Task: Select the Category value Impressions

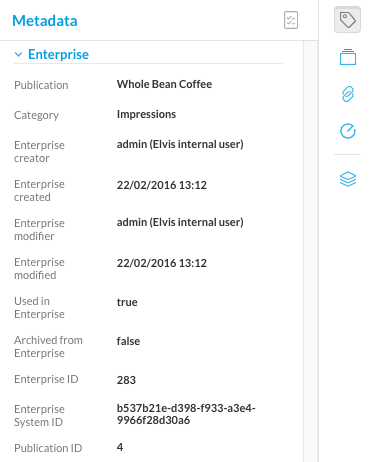Action: 146,114
